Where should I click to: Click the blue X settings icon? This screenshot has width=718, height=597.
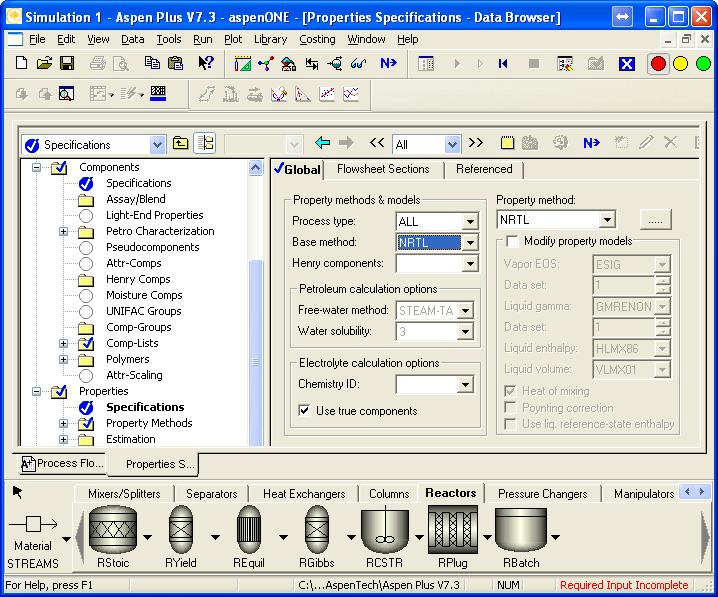(626, 64)
